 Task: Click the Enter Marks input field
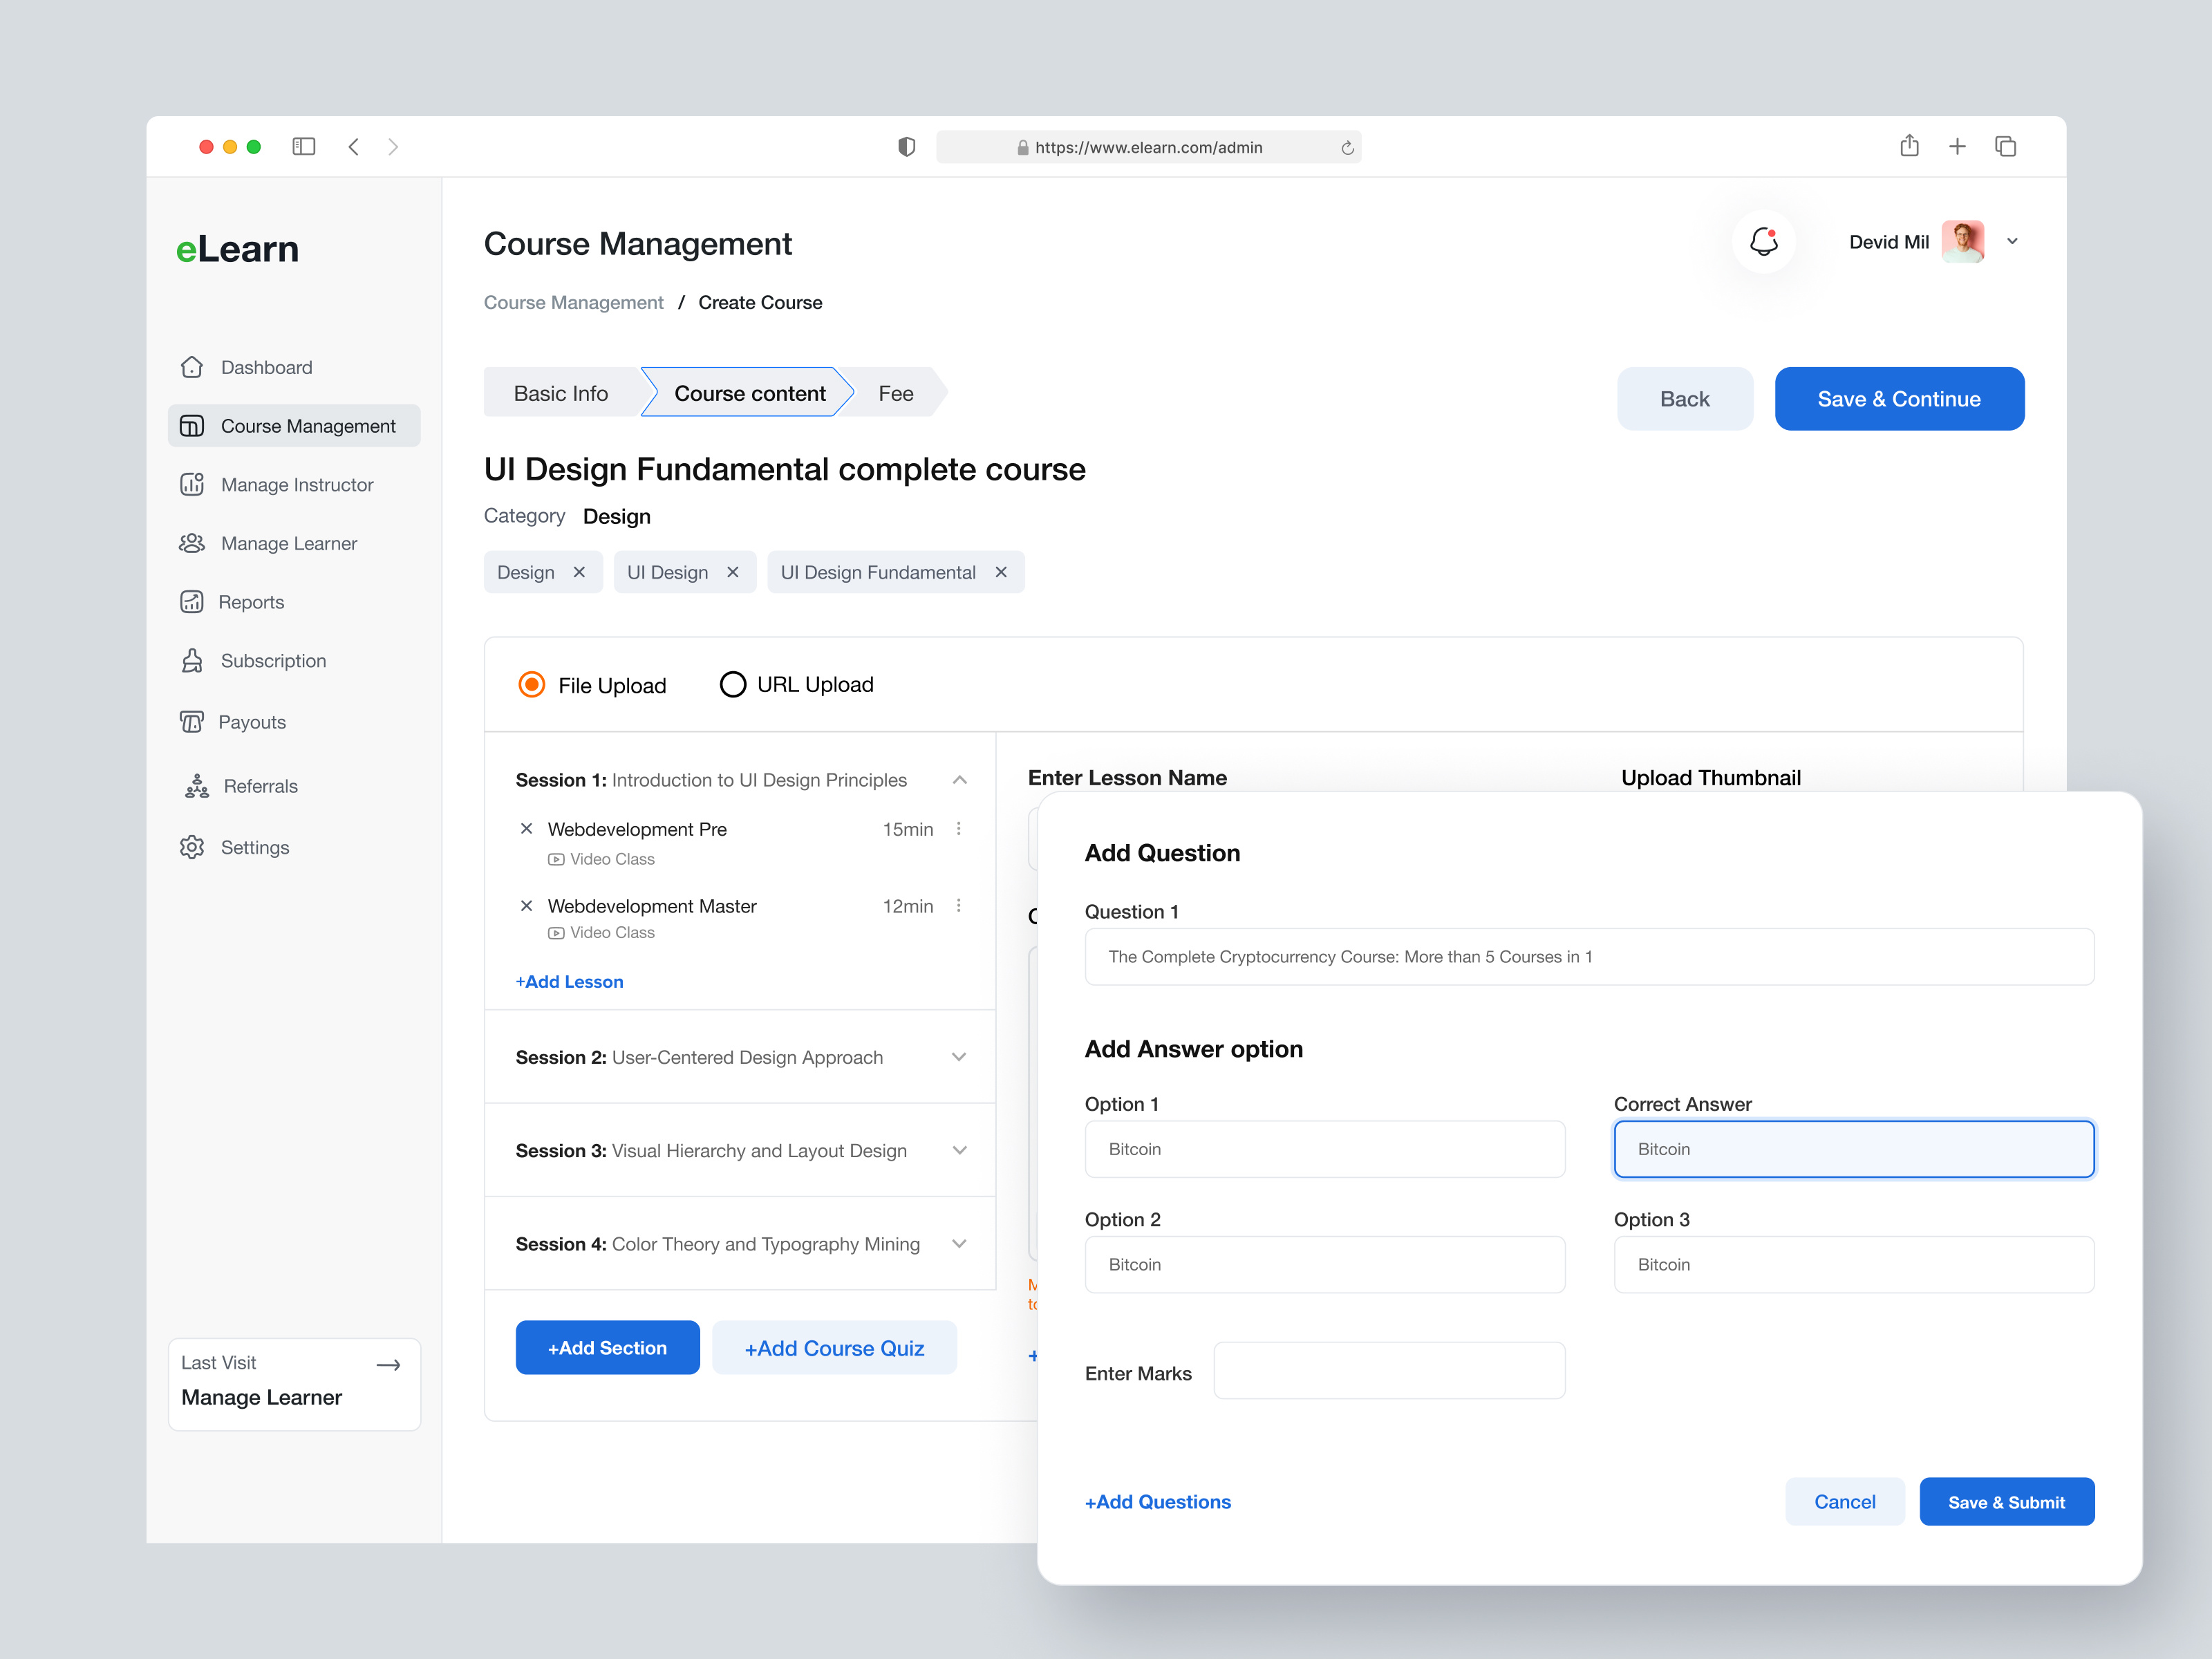pyautogui.click(x=1388, y=1371)
